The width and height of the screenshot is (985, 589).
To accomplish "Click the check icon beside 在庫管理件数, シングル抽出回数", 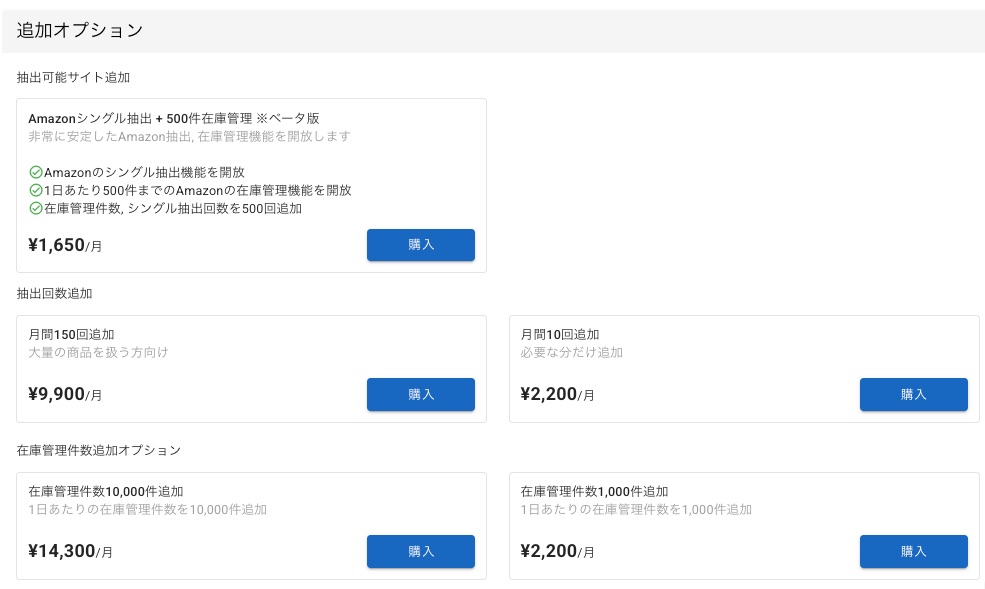I will pyautogui.click(x=36, y=209).
